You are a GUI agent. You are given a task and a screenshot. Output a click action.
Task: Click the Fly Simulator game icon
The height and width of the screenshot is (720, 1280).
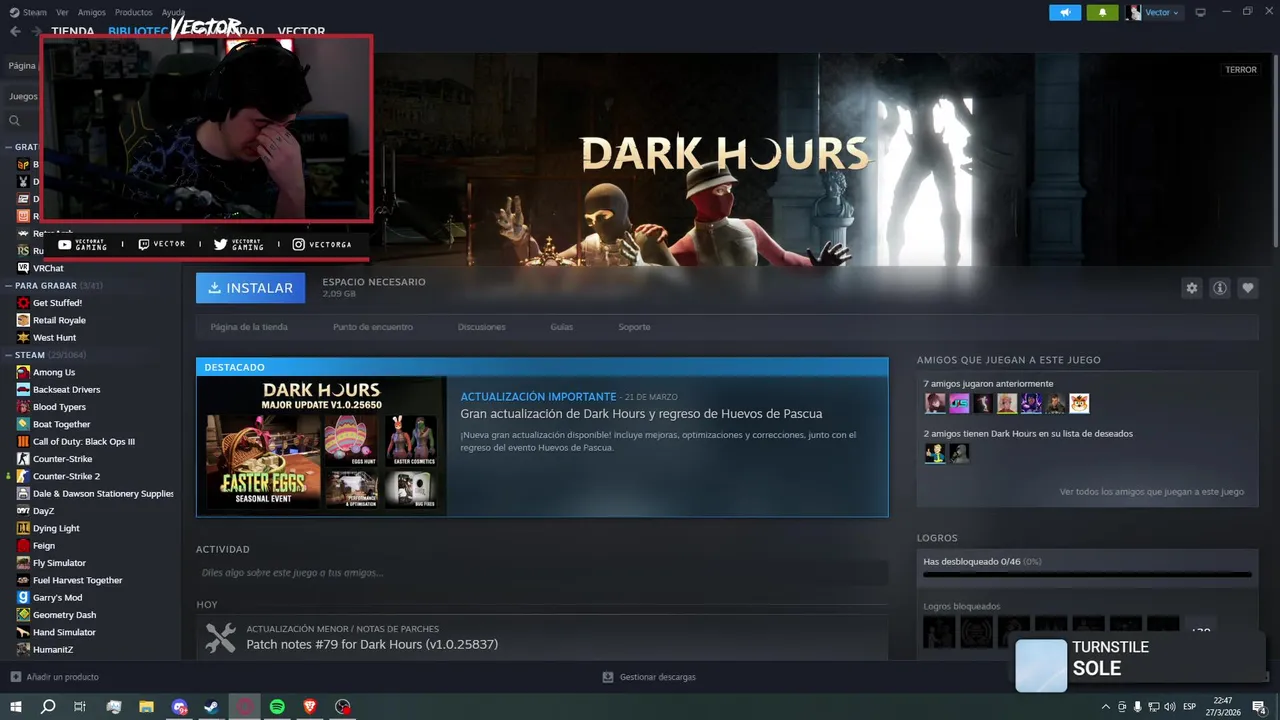coord(23,563)
